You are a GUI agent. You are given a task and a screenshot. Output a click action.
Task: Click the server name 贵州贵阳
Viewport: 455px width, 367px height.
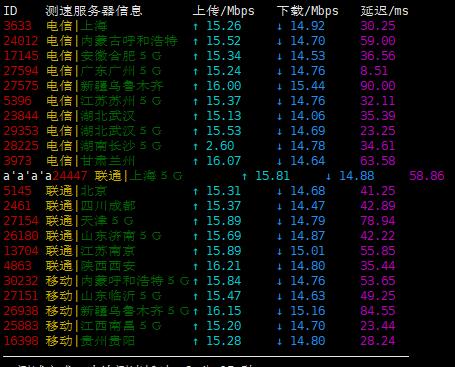pos(108,341)
